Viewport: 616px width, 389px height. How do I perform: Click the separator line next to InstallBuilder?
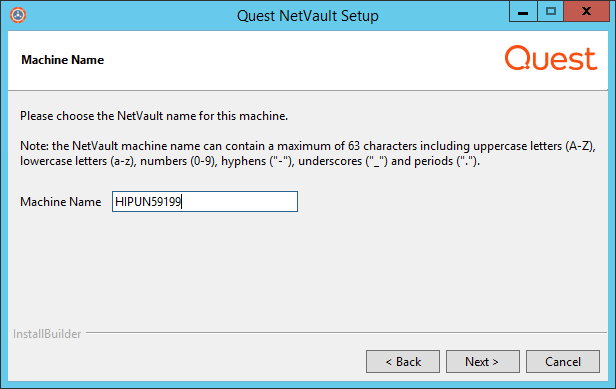(346, 333)
